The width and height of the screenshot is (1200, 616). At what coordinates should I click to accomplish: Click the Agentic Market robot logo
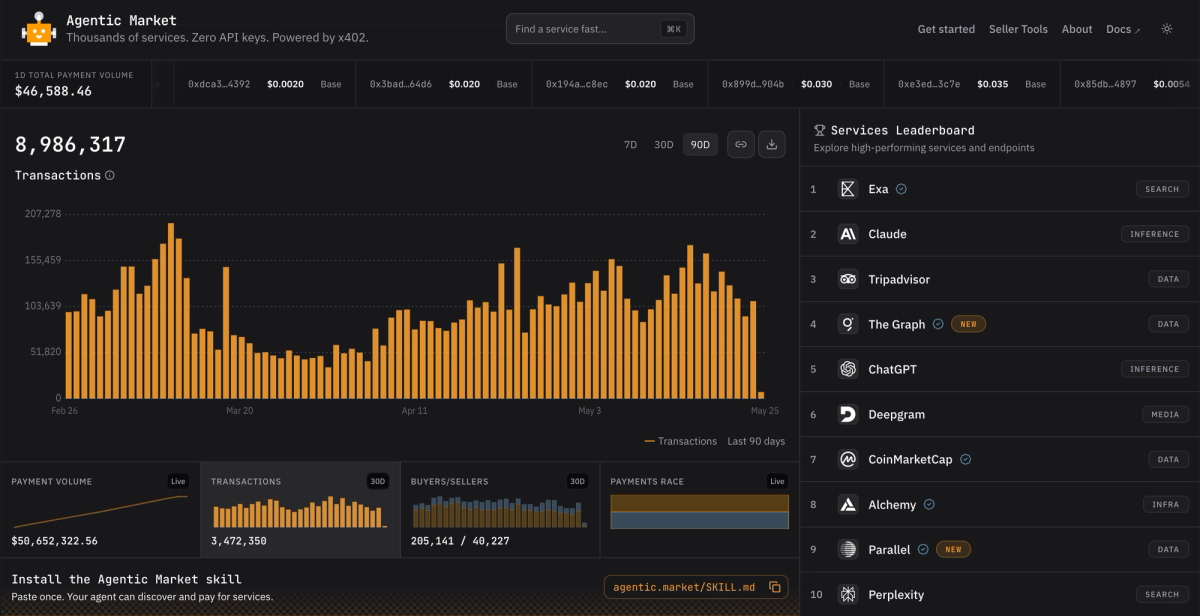(38, 29)
